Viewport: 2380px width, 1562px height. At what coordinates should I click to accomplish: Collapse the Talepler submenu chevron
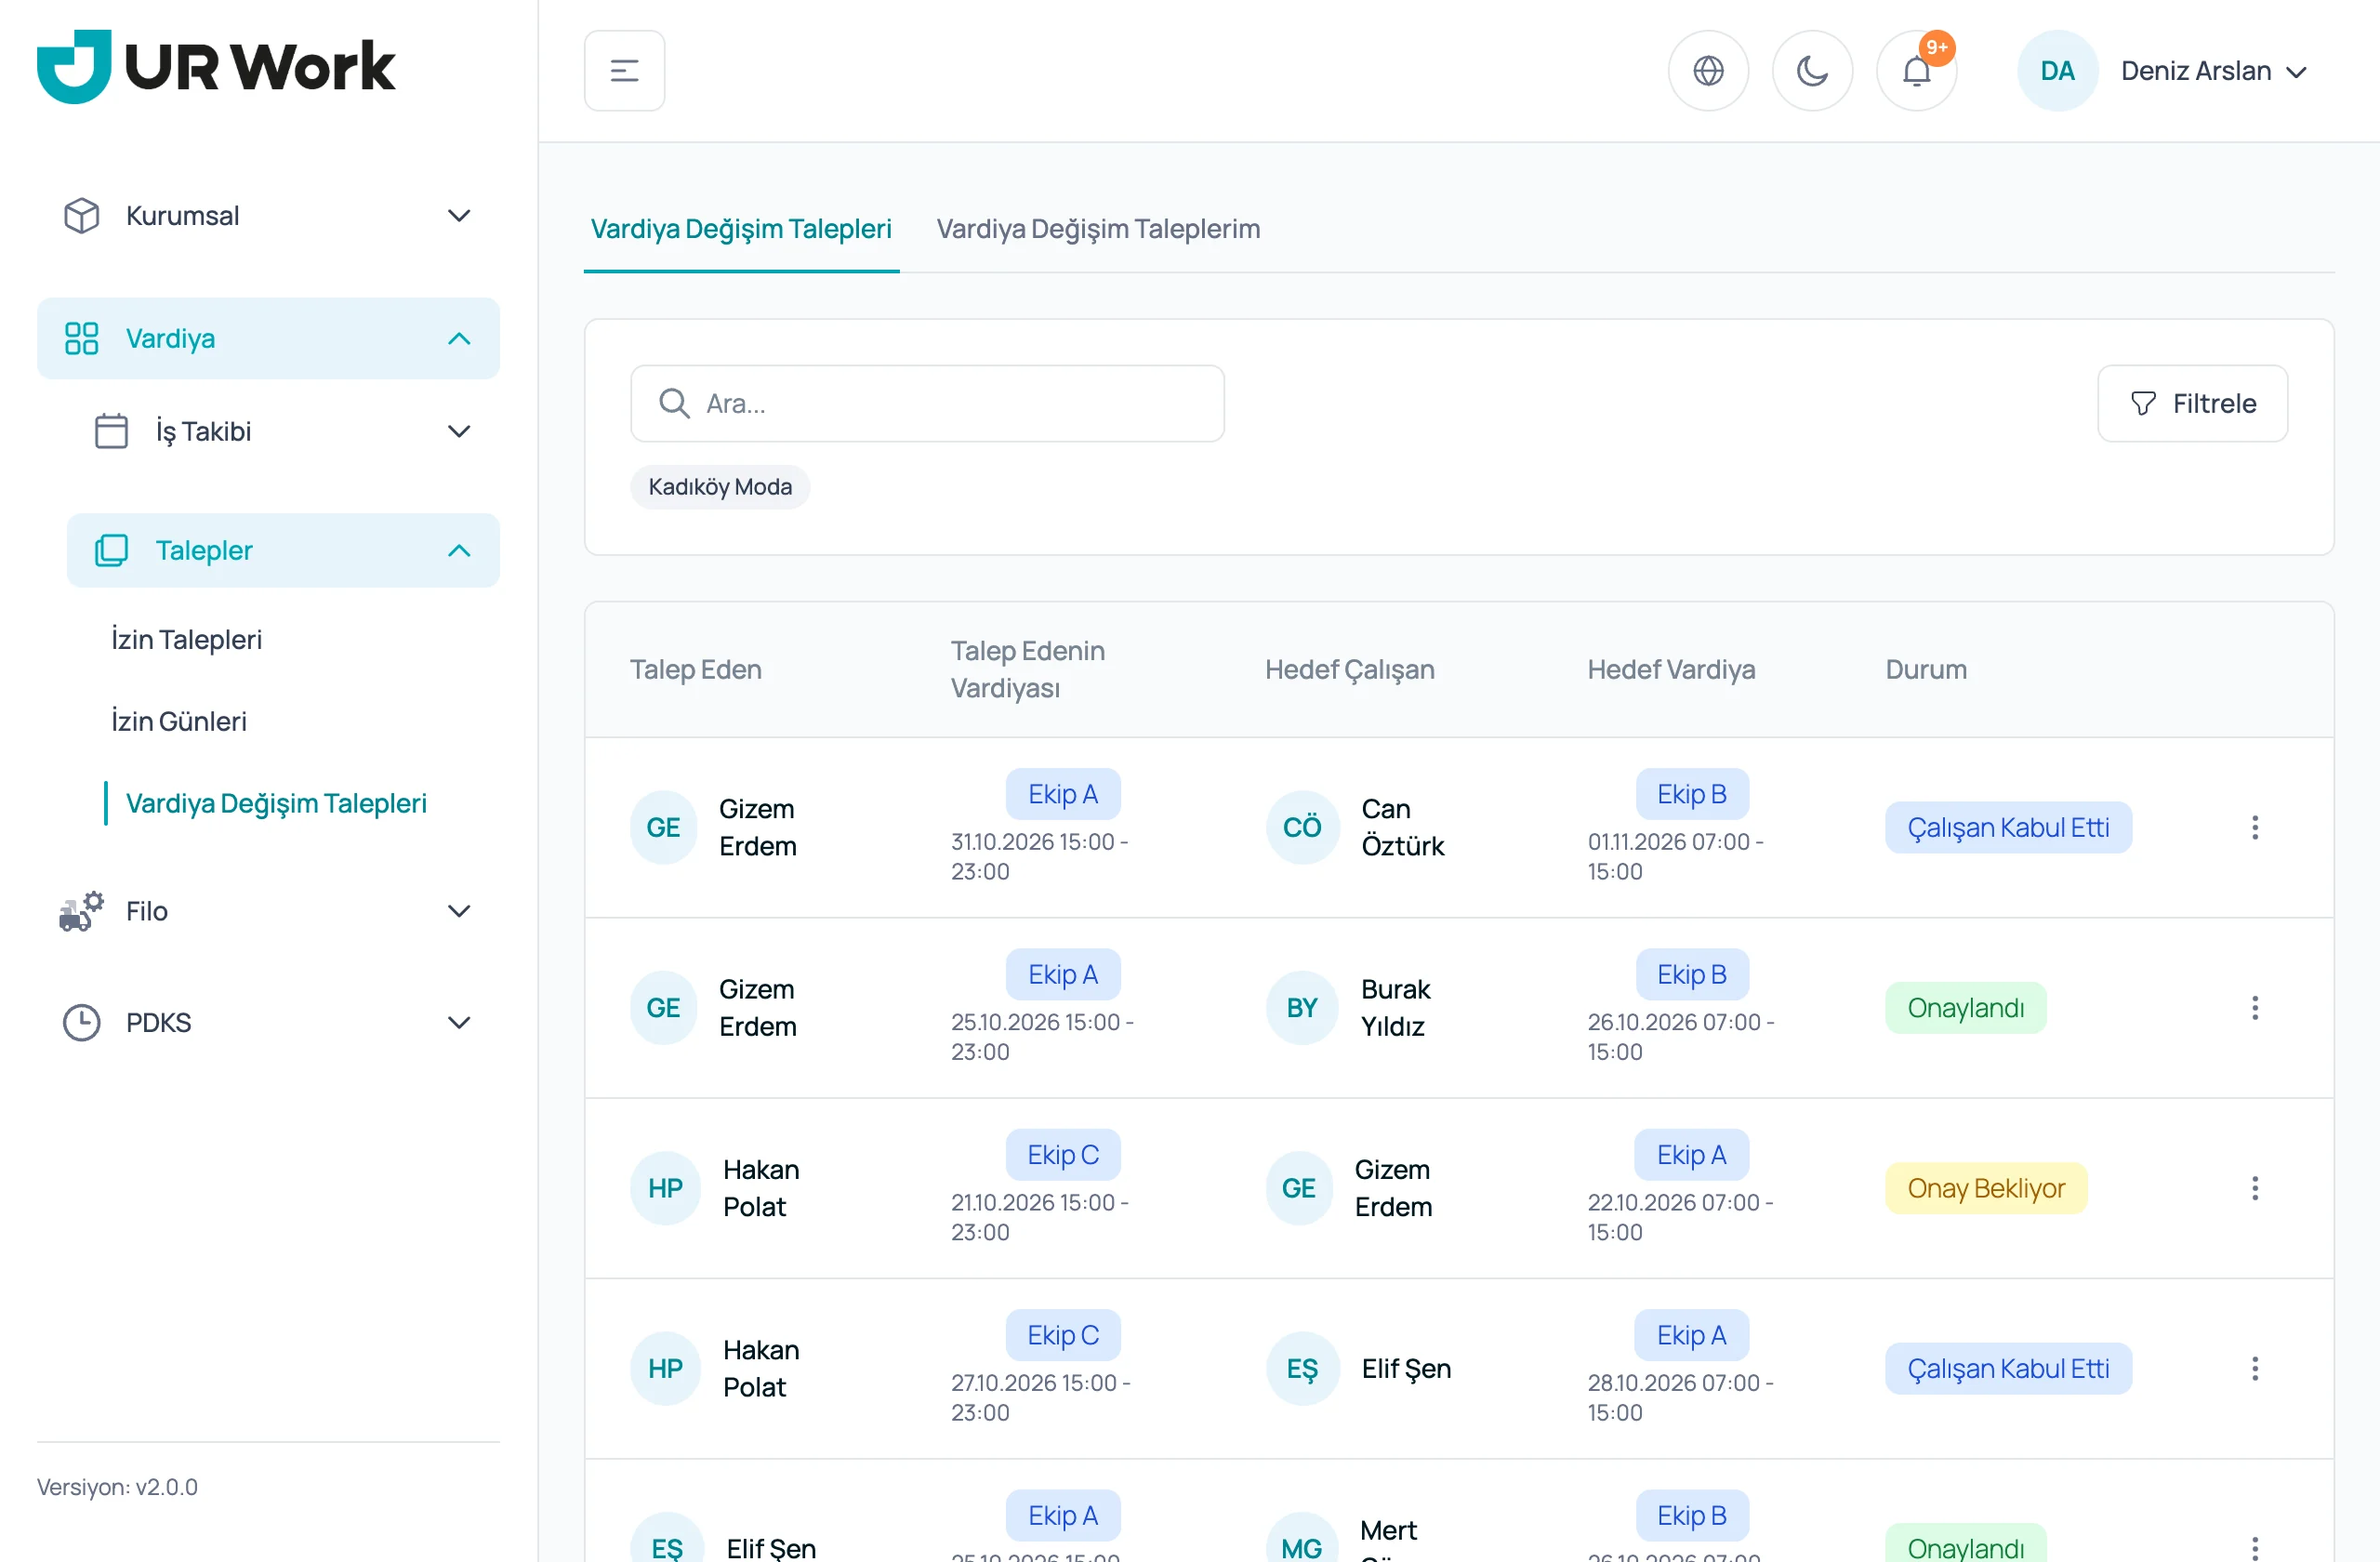[x=459, y=550]
